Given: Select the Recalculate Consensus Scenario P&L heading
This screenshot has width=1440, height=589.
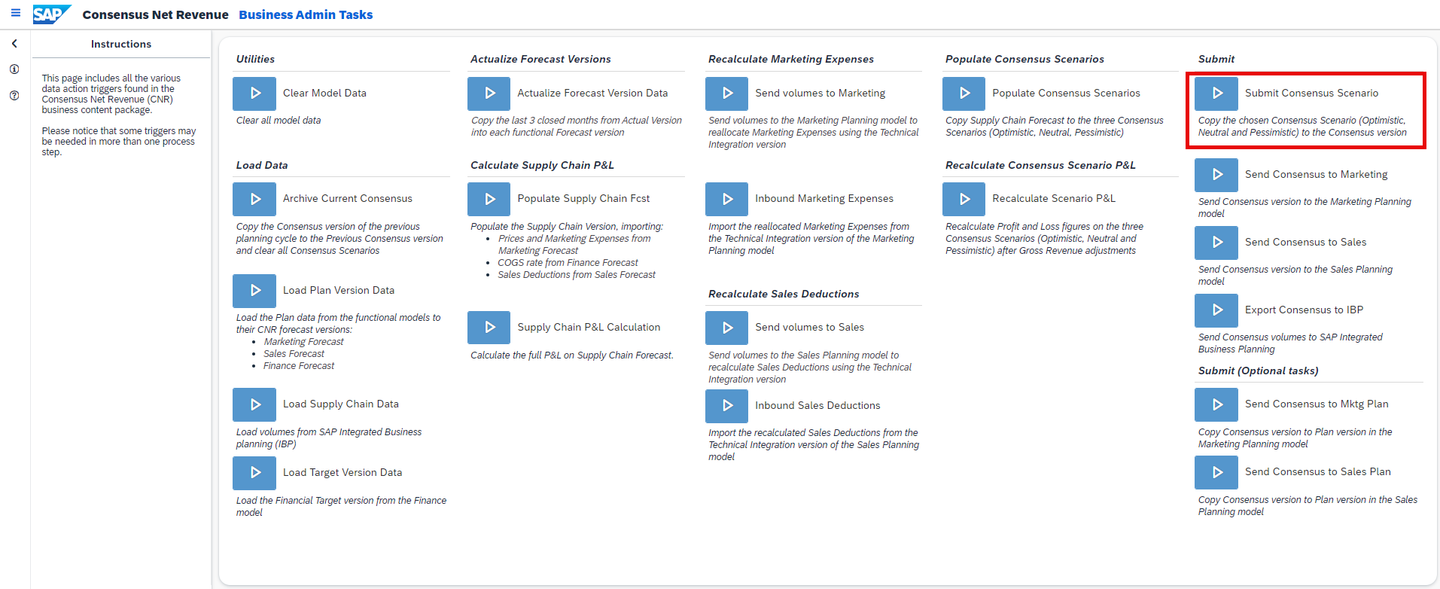Looking at the screenshot, I should point(1040,166).
